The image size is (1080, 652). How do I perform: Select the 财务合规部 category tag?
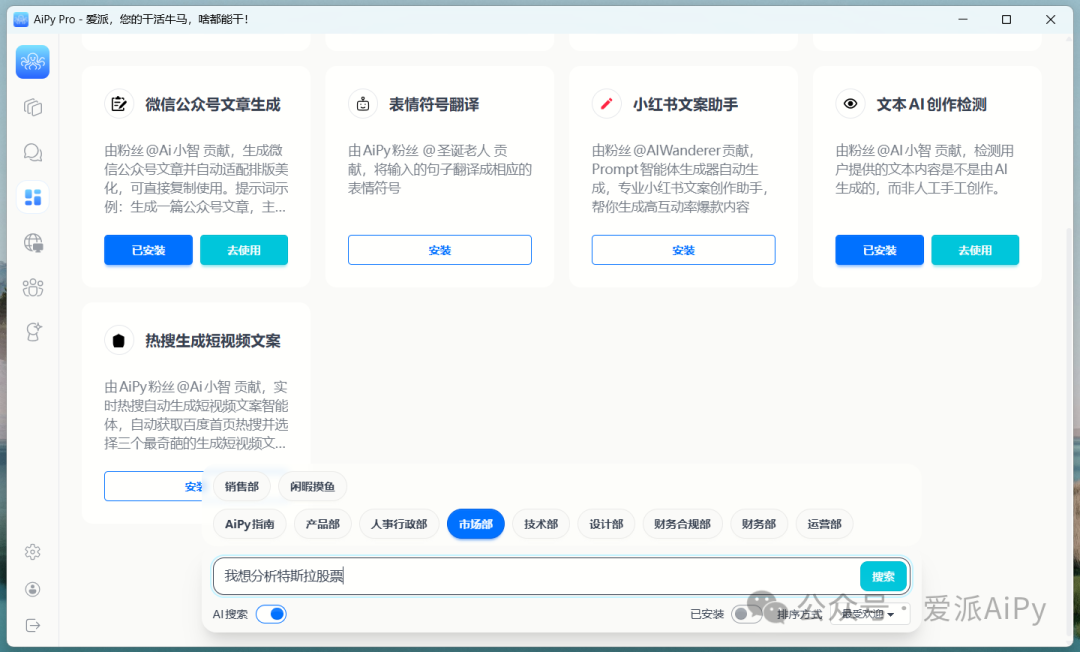[x=682, y=525]
